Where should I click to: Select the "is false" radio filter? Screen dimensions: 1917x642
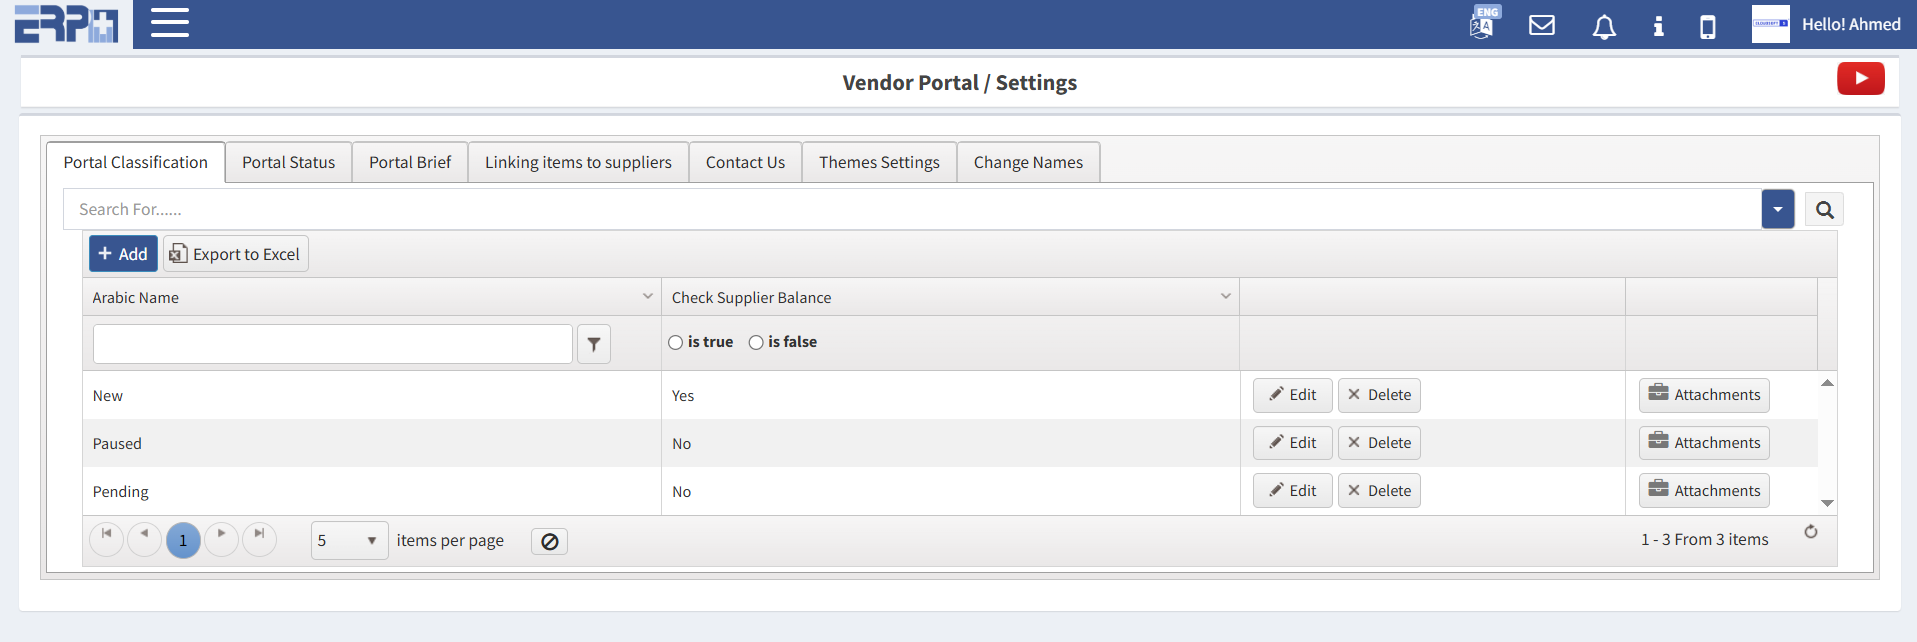tap(756, 343)
